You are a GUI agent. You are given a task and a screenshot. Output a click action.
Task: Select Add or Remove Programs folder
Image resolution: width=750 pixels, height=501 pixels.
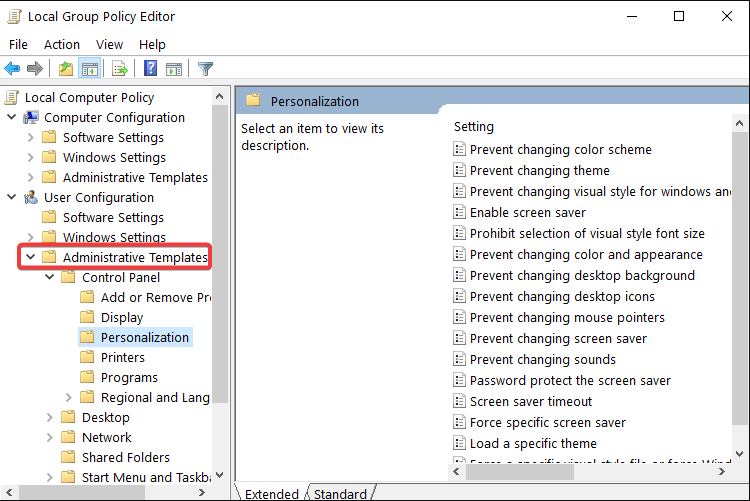point(156,297)
